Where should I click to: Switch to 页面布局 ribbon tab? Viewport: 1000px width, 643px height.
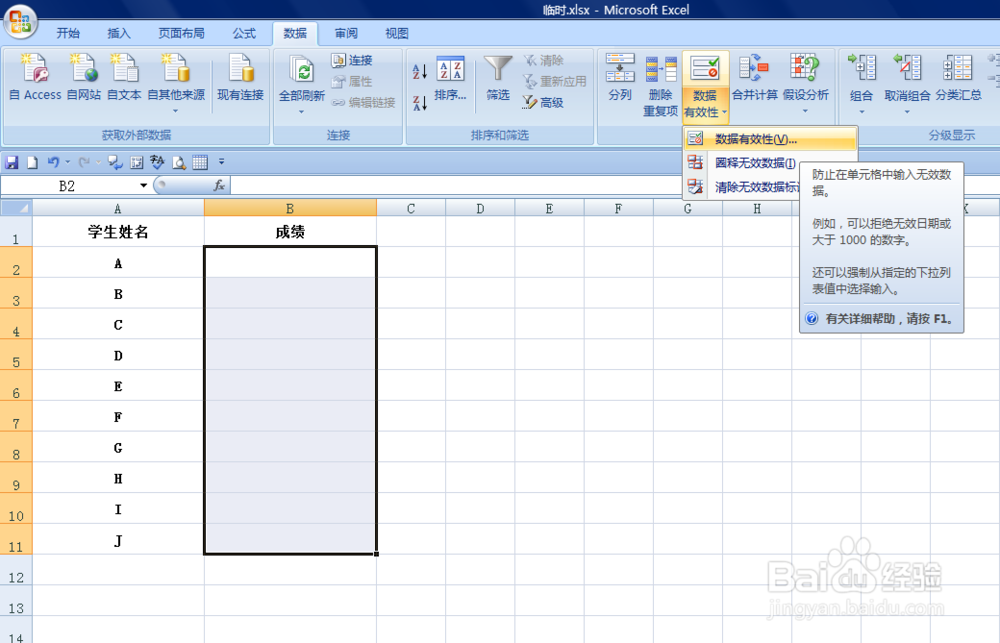tap(181, 33)
